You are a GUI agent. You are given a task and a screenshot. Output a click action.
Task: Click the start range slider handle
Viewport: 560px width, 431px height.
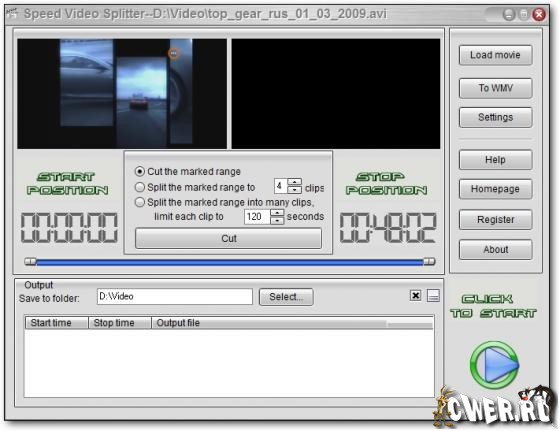pos(30,262)
